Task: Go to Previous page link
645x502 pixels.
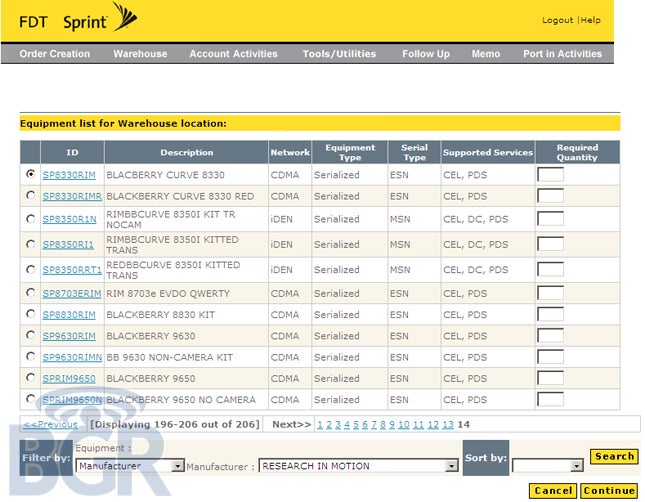Action: point(50,424)
